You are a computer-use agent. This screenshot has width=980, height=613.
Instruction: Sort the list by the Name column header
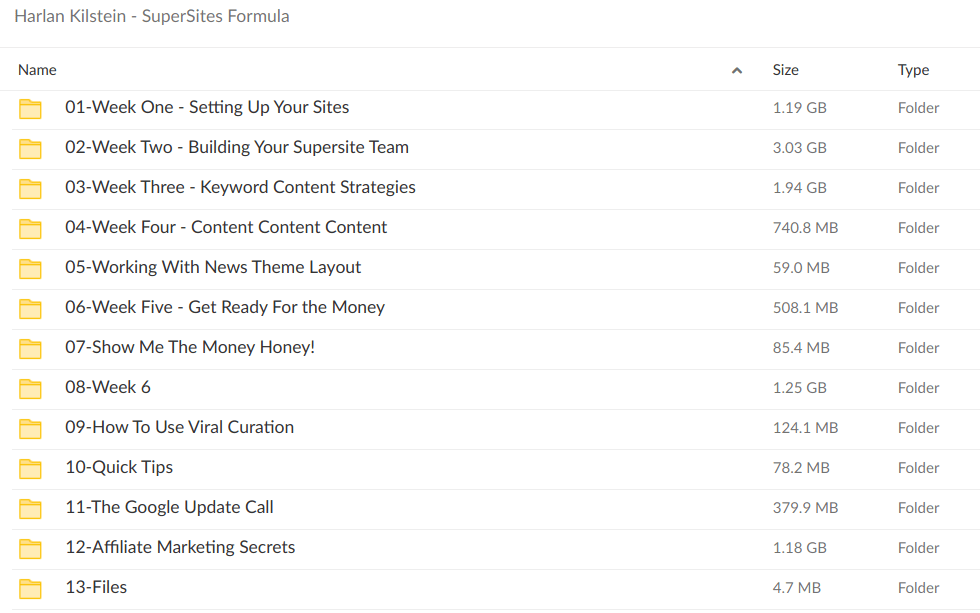pyautogui.click(x=38, y=70)
